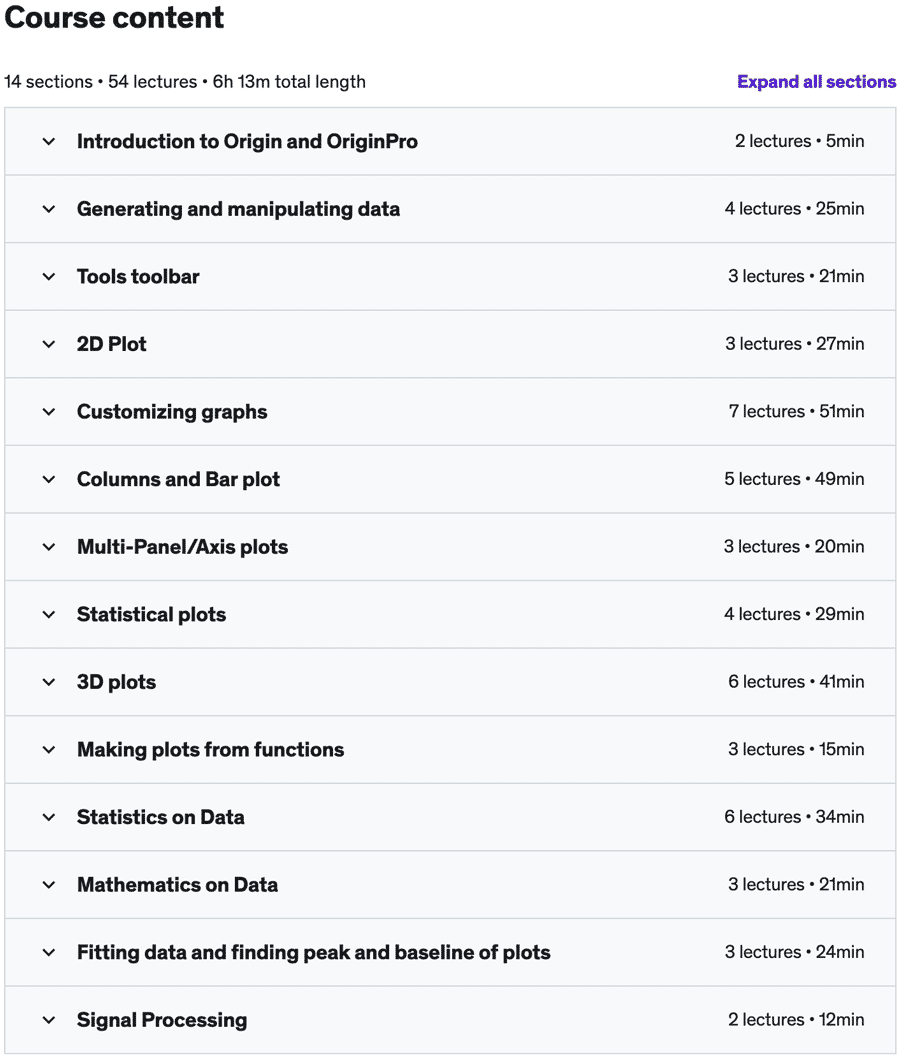The image size is (900, 1059).
Task: Click the 6 lectures • 41min label
Action: click(x=796, y=682)
